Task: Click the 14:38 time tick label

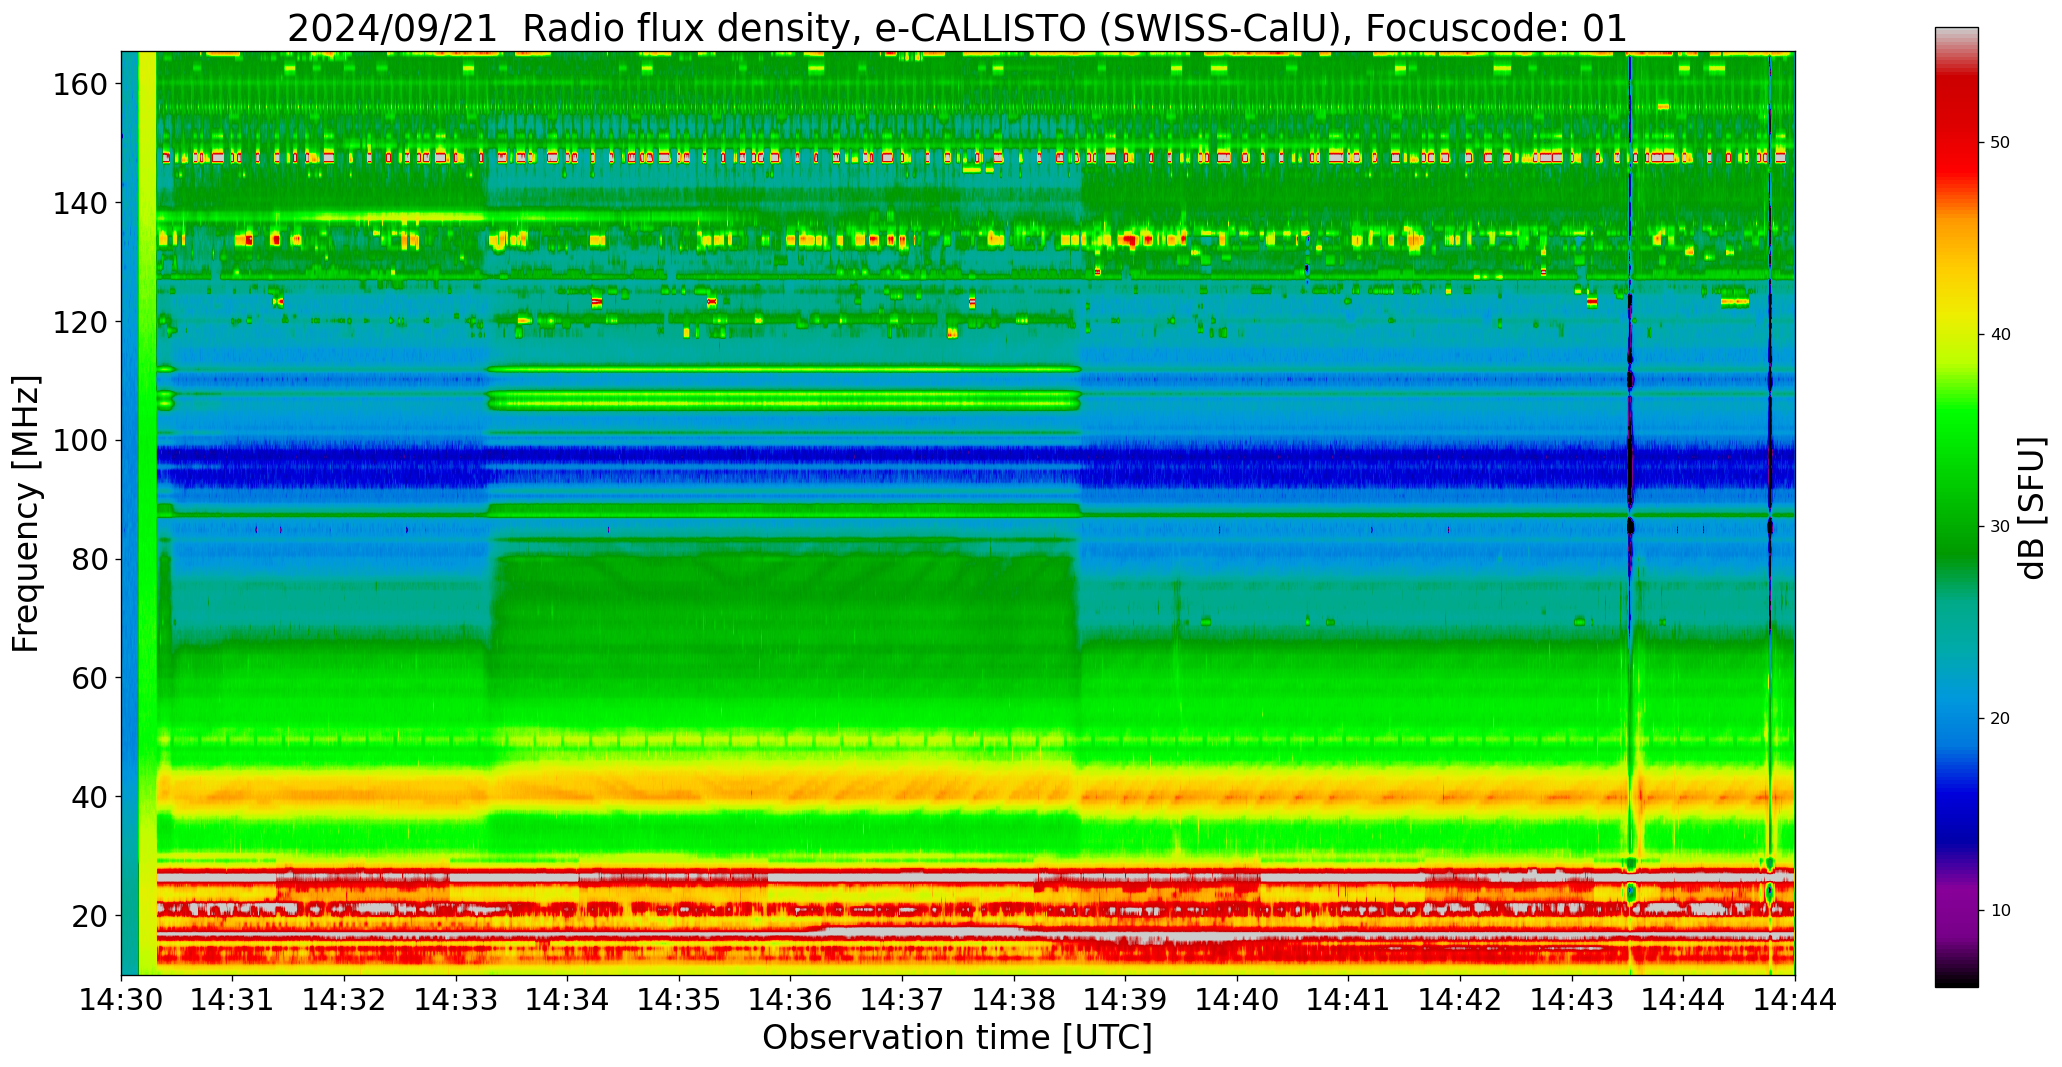Action: point(1014,999)
